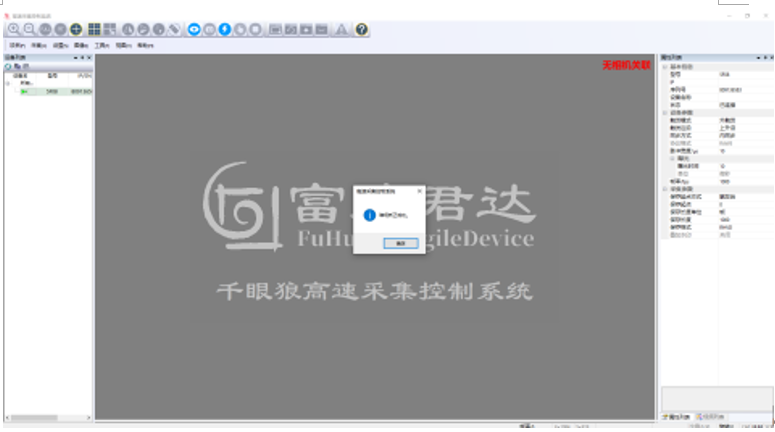Click the gray warning triangle toolbar icon
The height and width of the screenshot is (432, 775).
pos(342,30)
